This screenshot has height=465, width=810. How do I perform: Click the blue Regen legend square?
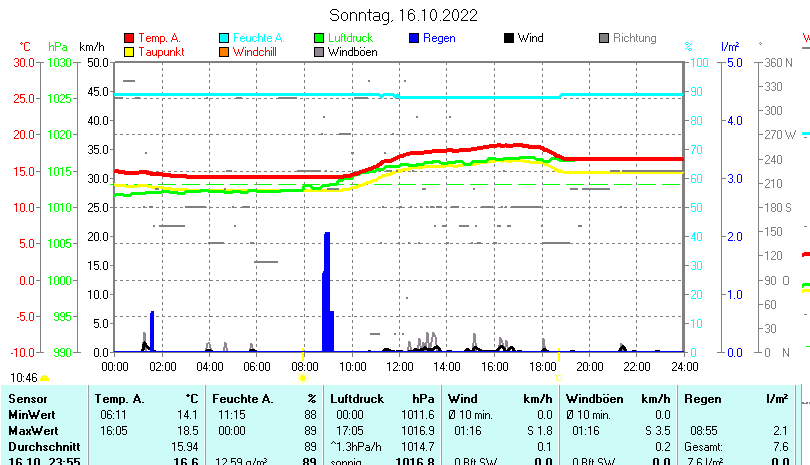coord(415,38)
